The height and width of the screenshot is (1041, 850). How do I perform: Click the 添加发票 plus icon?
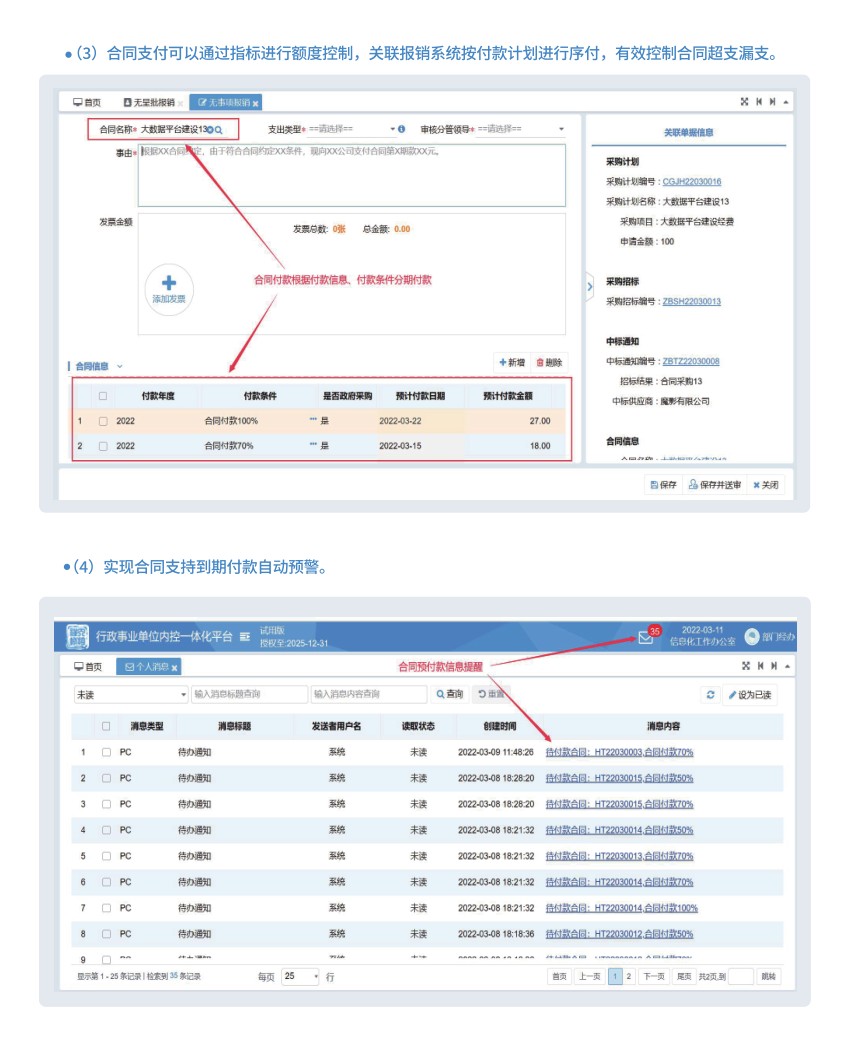tap(168, 283)
